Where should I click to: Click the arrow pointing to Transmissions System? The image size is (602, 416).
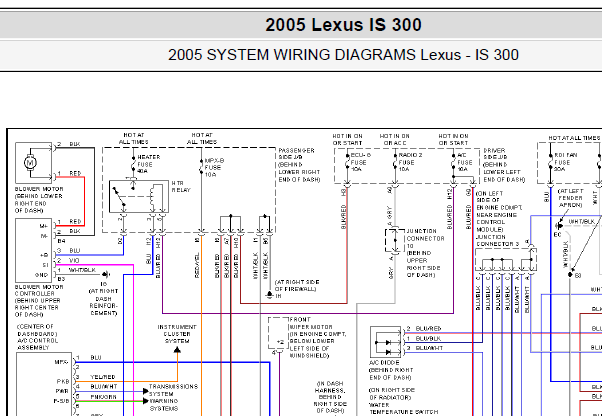pos(146,391)
